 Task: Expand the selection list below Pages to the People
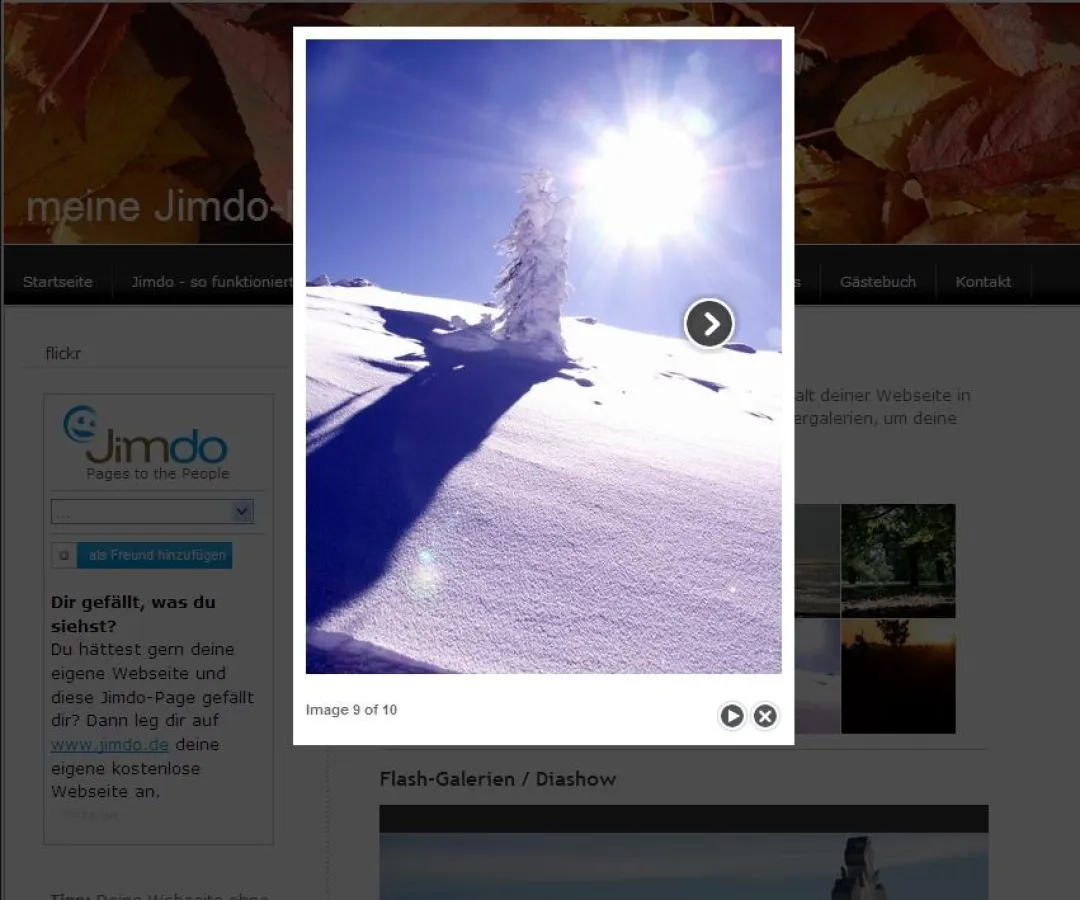click(152, 511)
